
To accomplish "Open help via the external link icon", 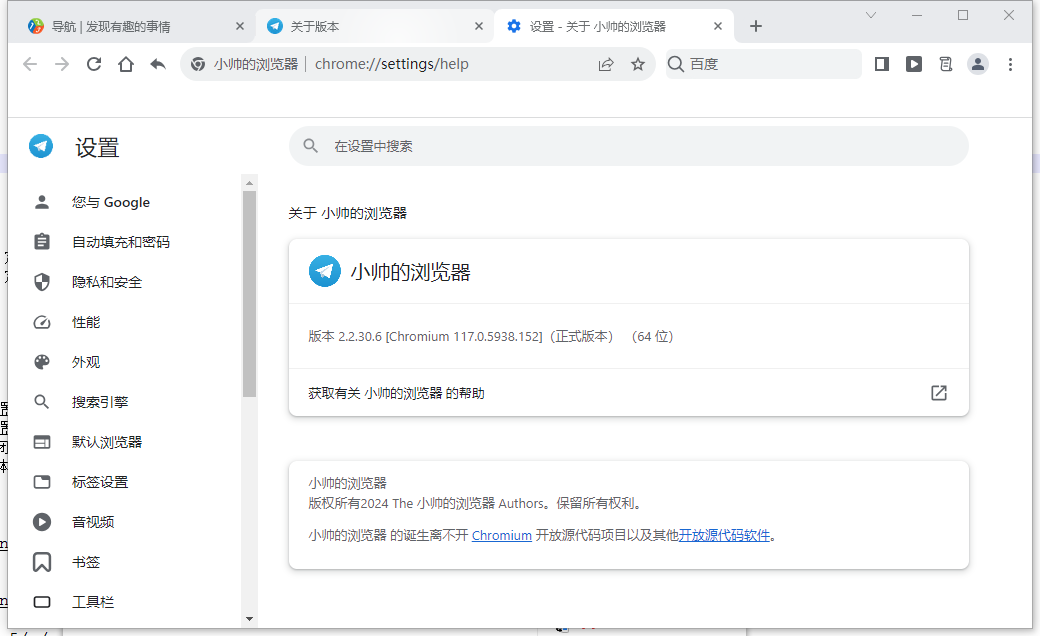I will (939, 393).
